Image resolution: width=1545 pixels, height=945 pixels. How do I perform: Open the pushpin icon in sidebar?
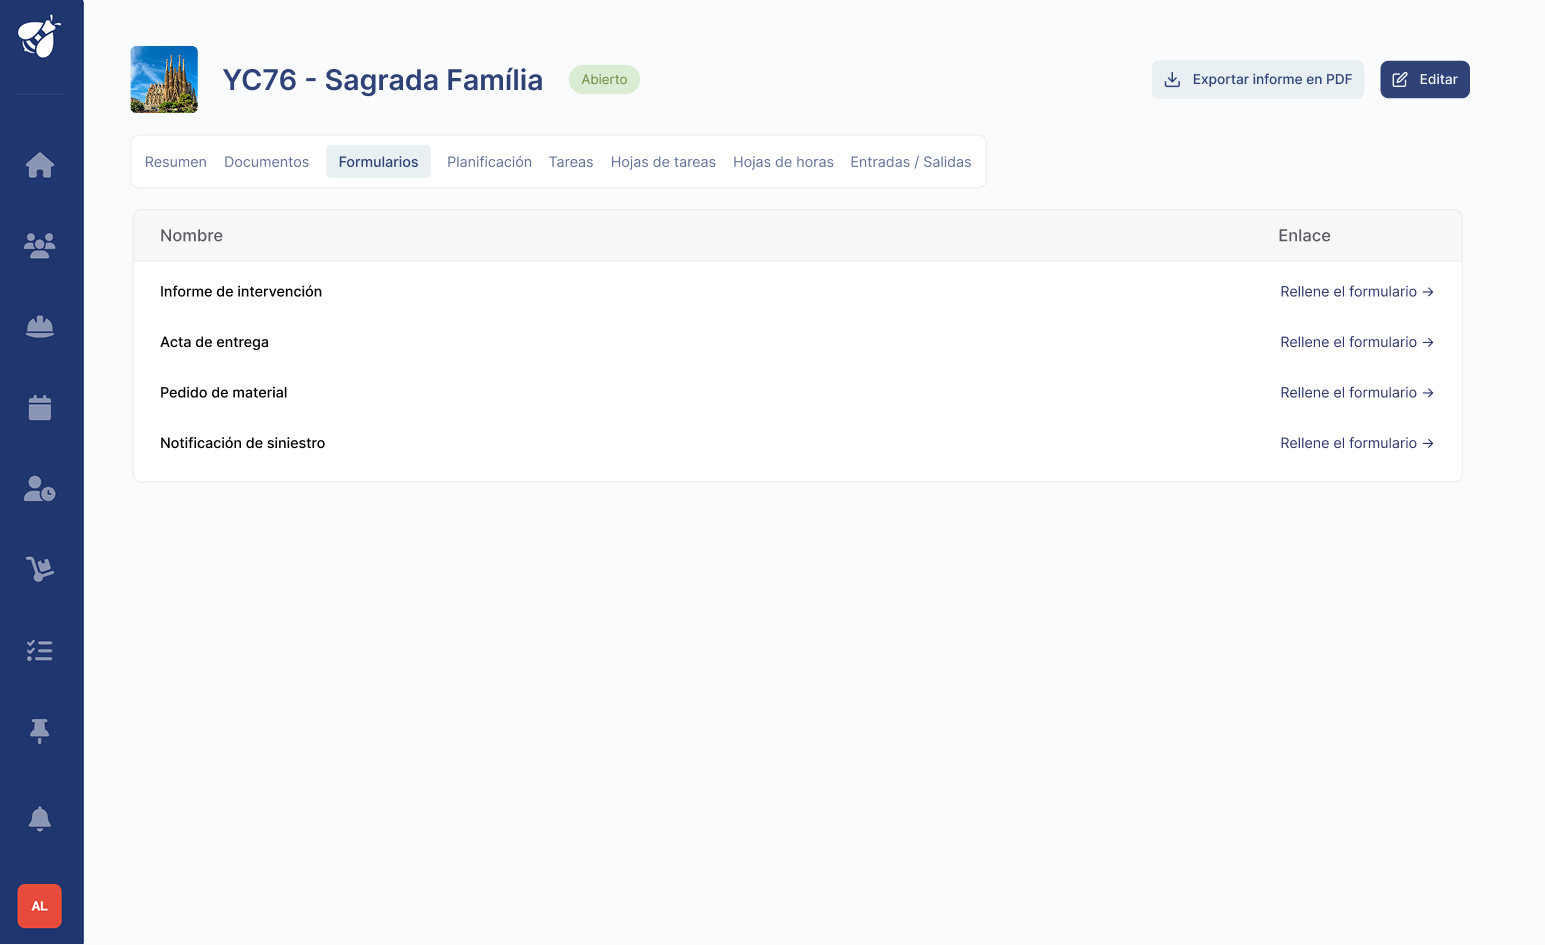point(40,732)
